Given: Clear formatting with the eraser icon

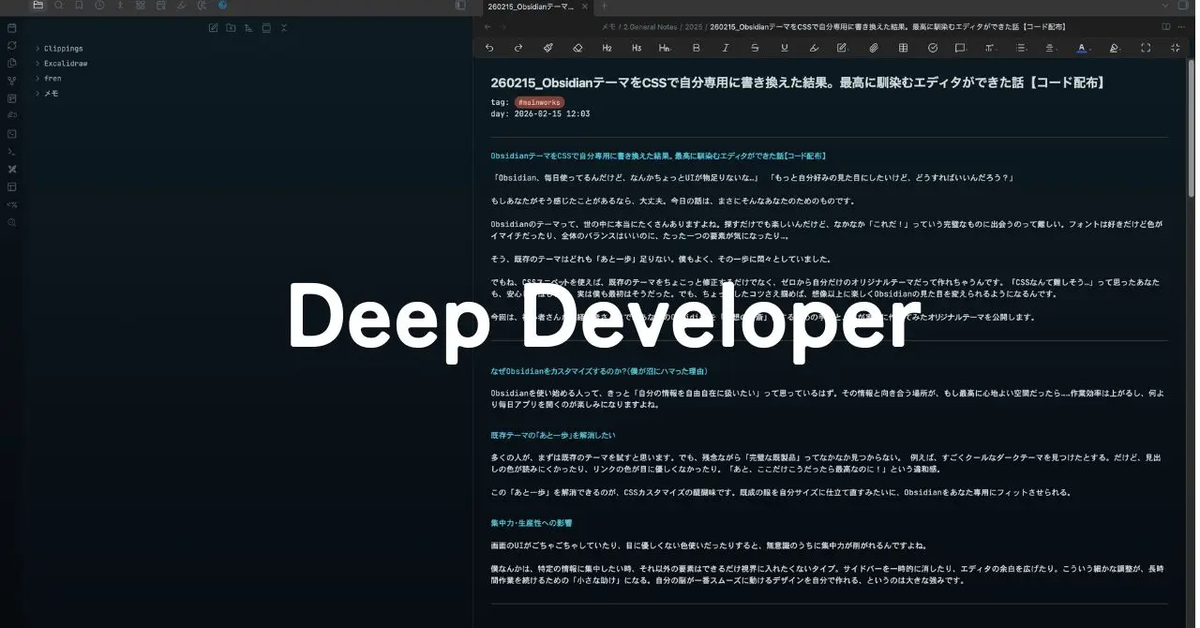Looking at the screenshot, I should (577, 47).
